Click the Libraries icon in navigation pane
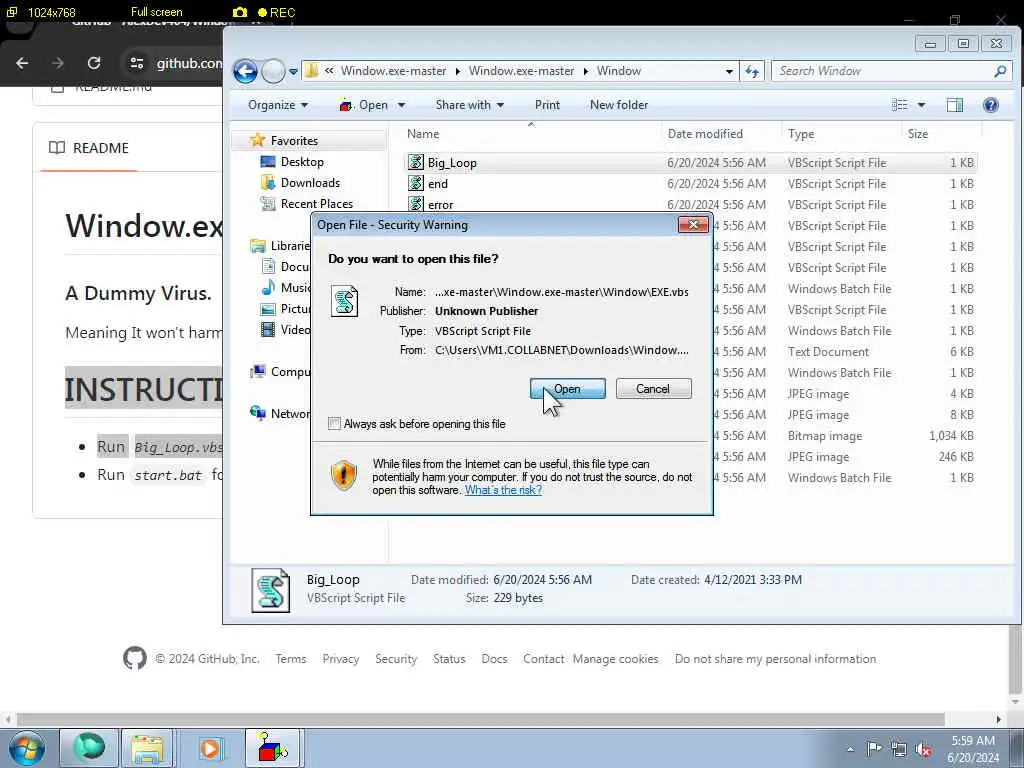This screenshot has height=768, width=1024. 258,246
